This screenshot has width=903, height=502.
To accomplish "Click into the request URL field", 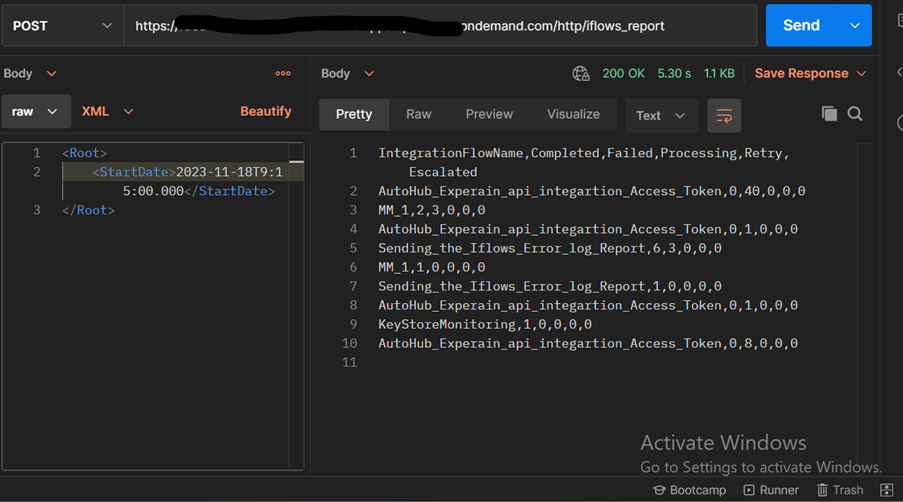I will (x=441, y=26).
